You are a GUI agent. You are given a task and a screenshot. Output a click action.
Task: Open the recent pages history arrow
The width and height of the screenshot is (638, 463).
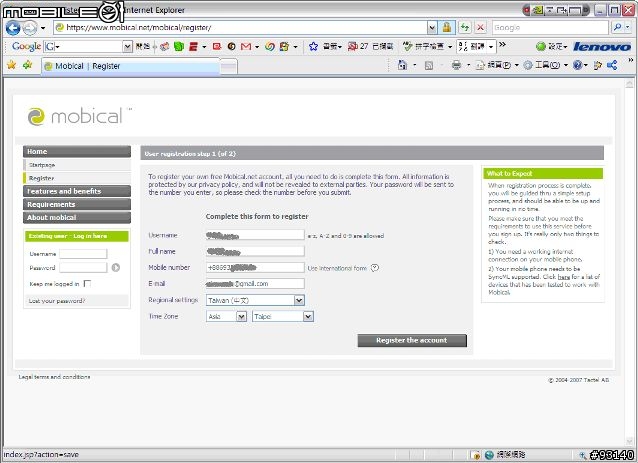click(43, 28)
